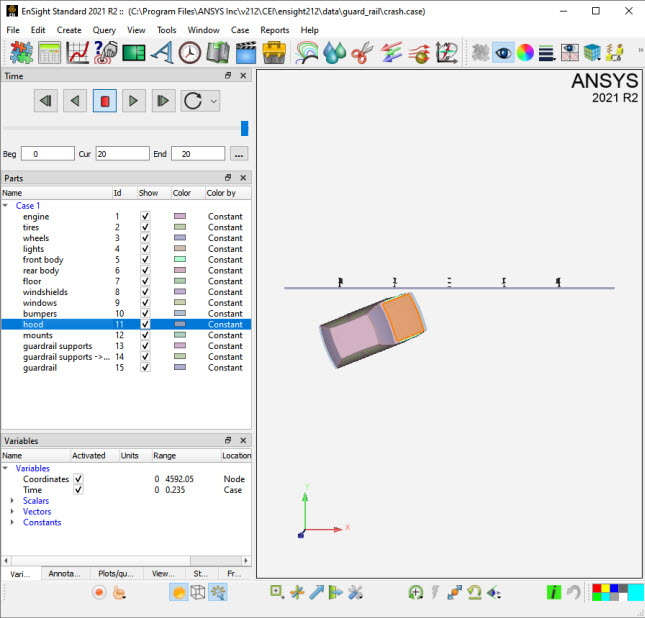The height and width of the screenshot is (618, 645).
Task: Select the pick hand tool icon
Action: (119, 592)
